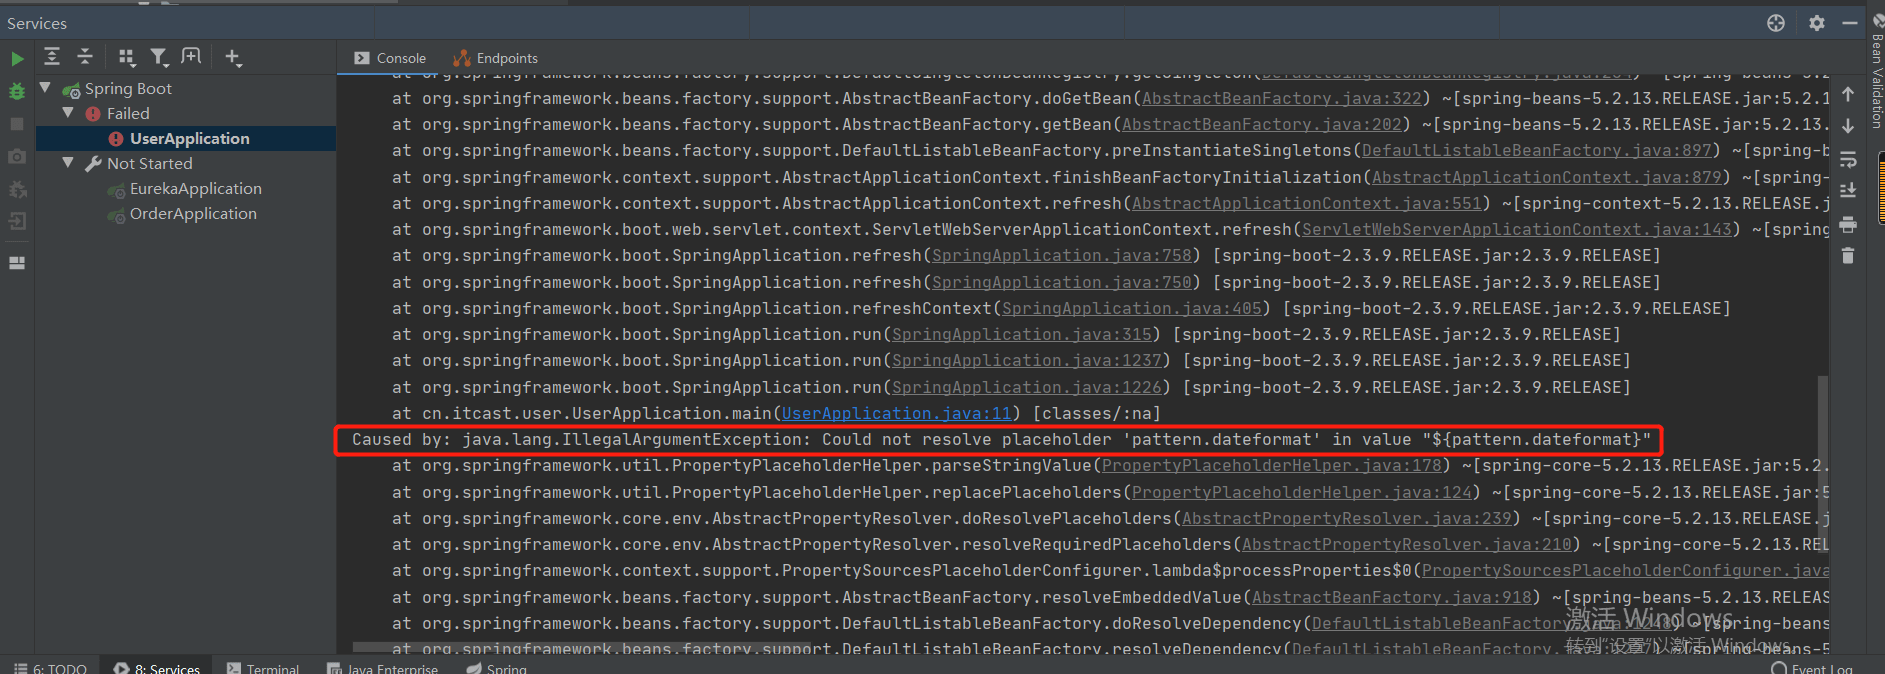
Task: Open SpringApplication.java:405 link
Action: [1132, 308]
